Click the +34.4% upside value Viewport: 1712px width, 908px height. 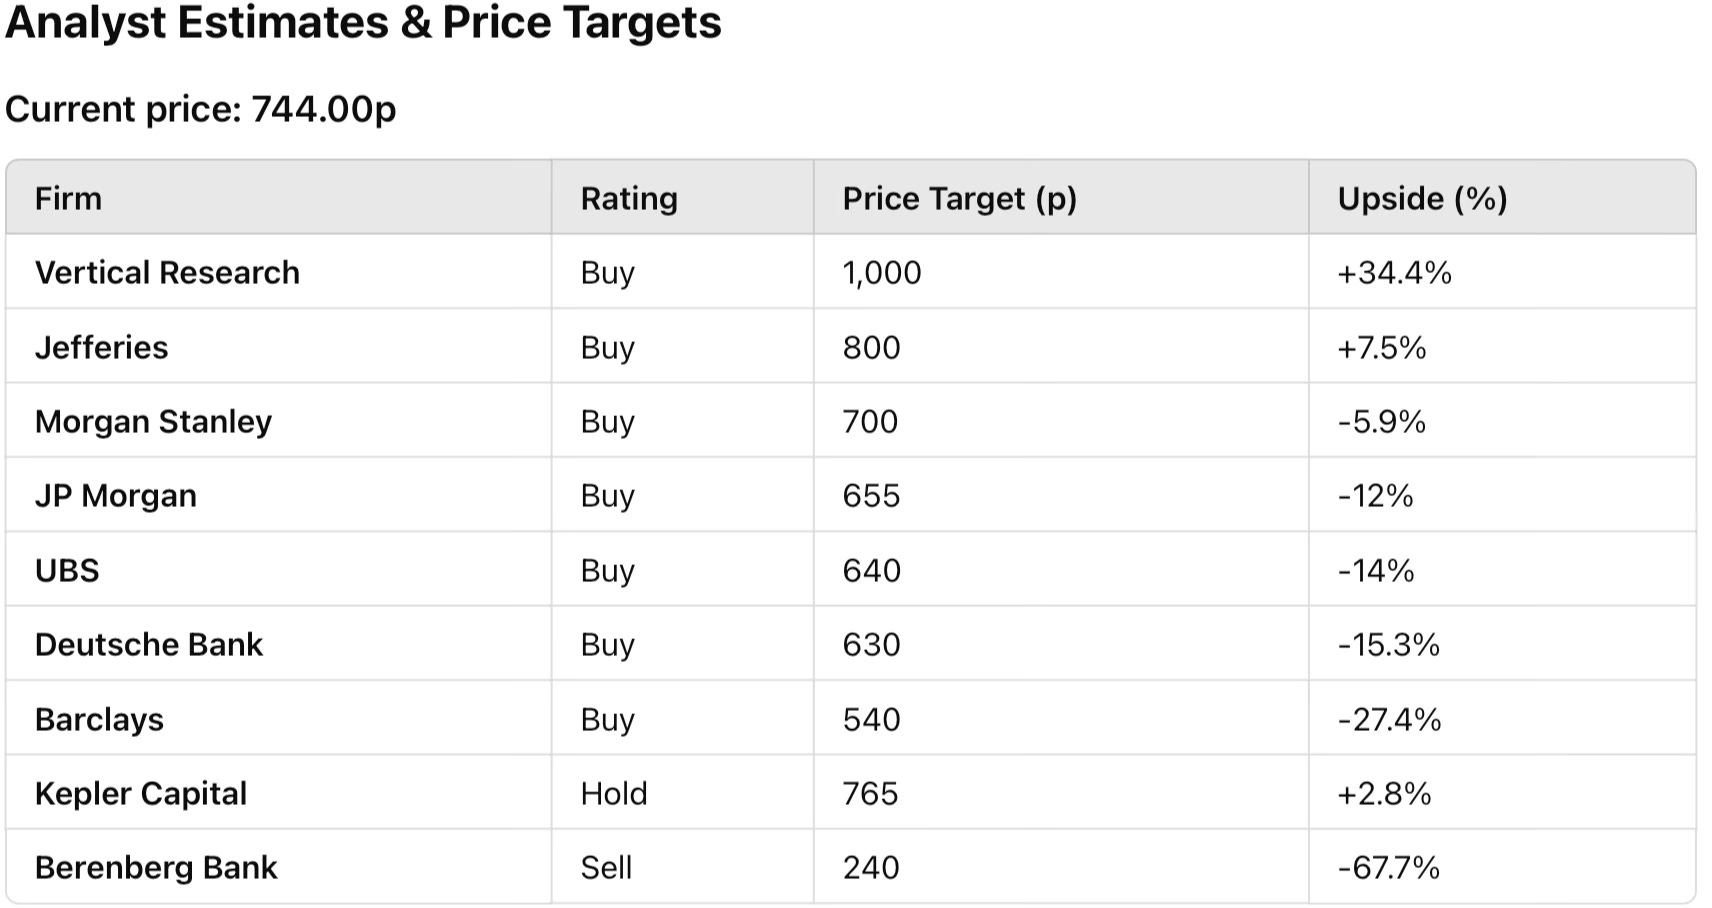pyautogui.click(x=1394, y=272)
